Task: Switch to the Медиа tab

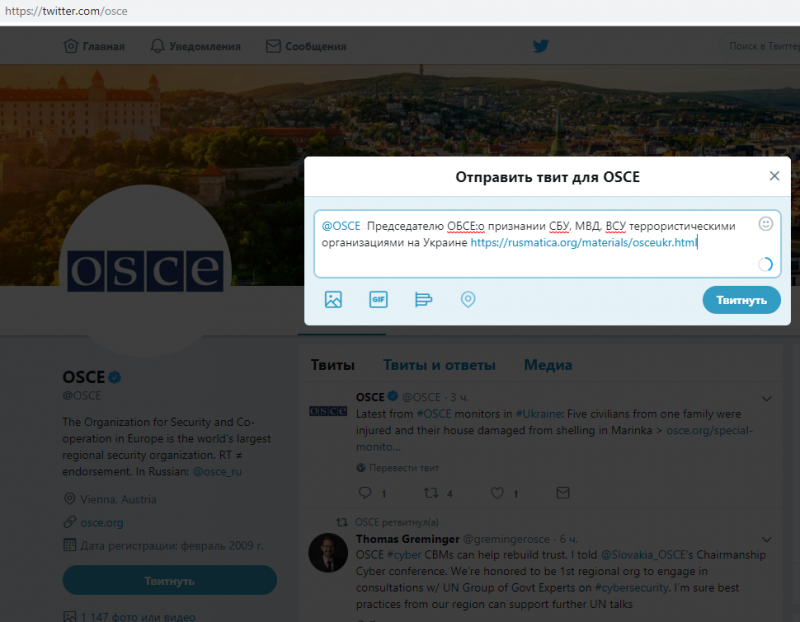Action: [x=548, y=365]
